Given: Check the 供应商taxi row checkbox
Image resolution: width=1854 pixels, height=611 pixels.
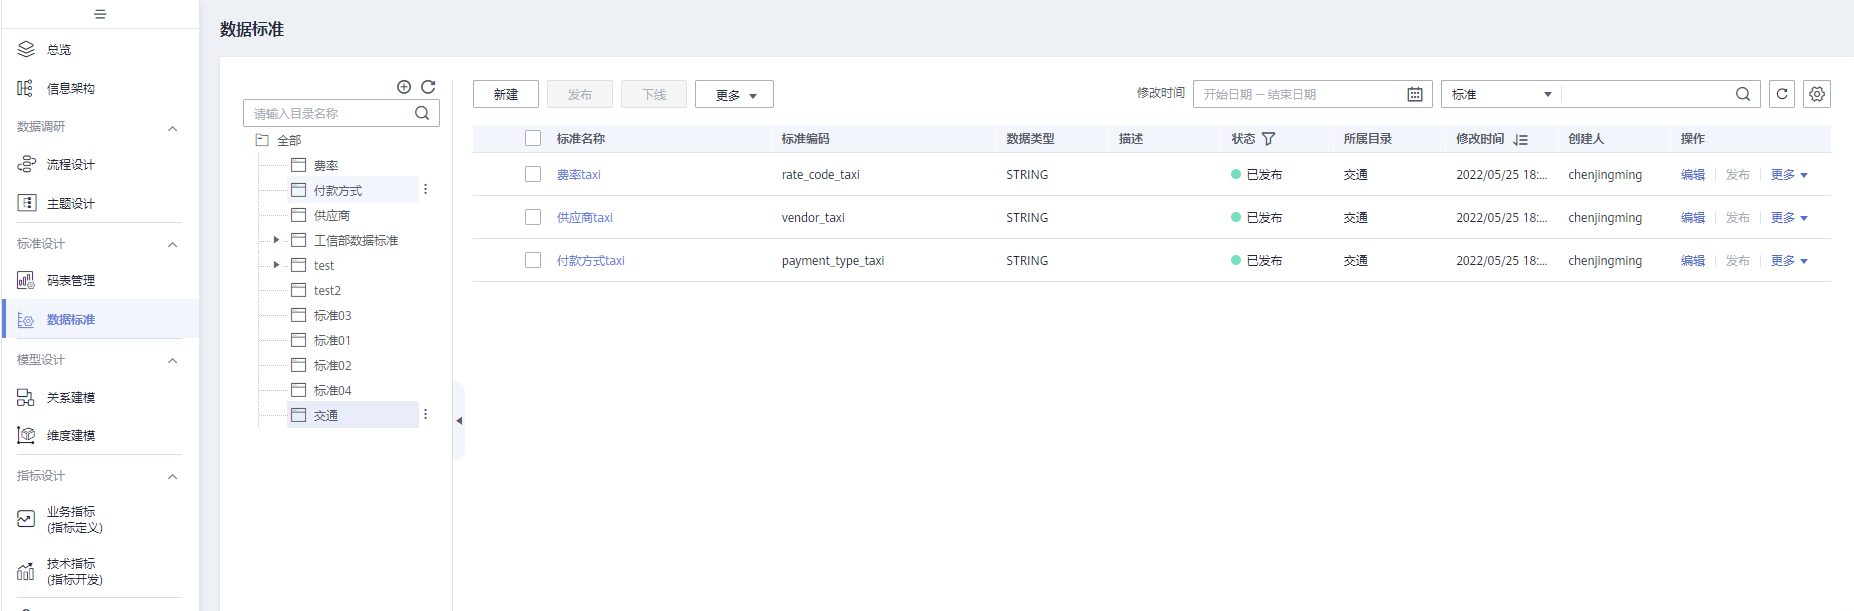Looking at the screenshot, I should (533, 217).
